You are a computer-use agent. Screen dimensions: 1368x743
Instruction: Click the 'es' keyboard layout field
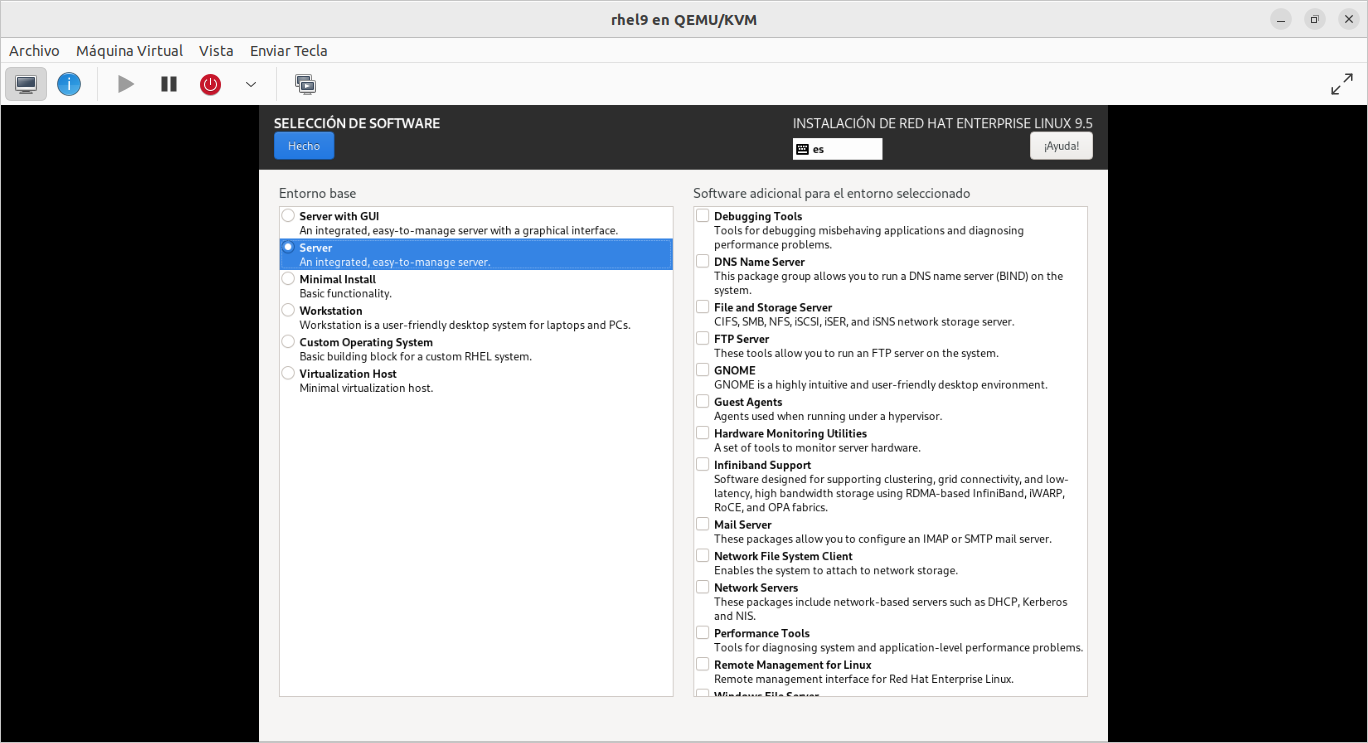(x=838, y=149)
